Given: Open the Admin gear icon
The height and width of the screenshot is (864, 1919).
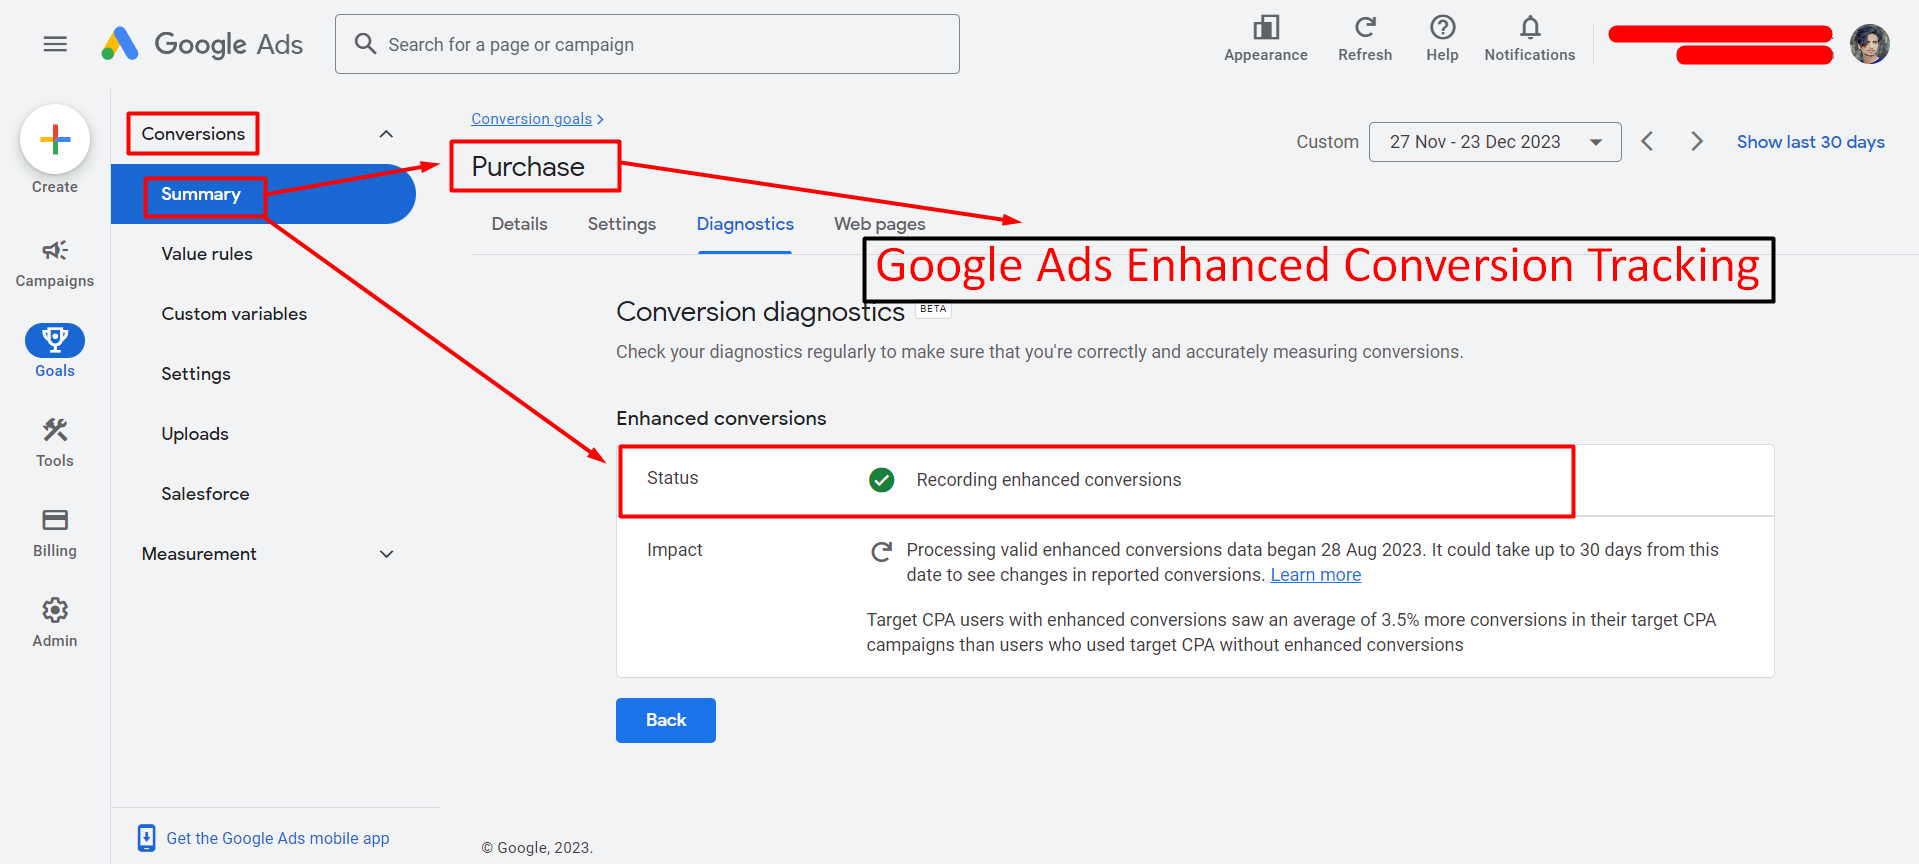Looking at the screenshot, I should click(55, 610).
